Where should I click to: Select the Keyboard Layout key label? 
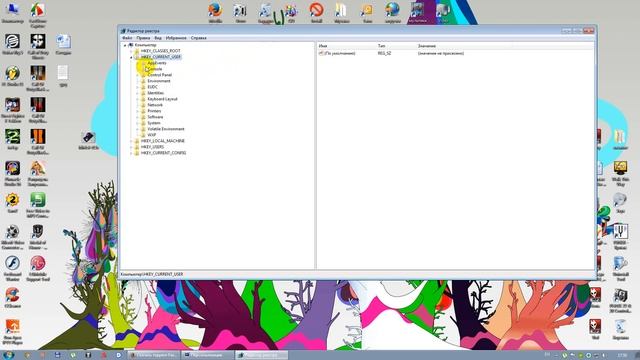pos(162,99)
